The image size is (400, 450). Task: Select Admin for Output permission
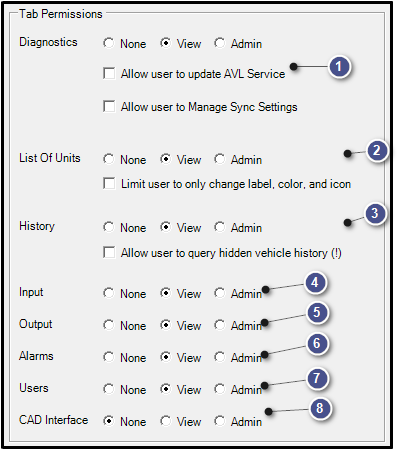220,325
